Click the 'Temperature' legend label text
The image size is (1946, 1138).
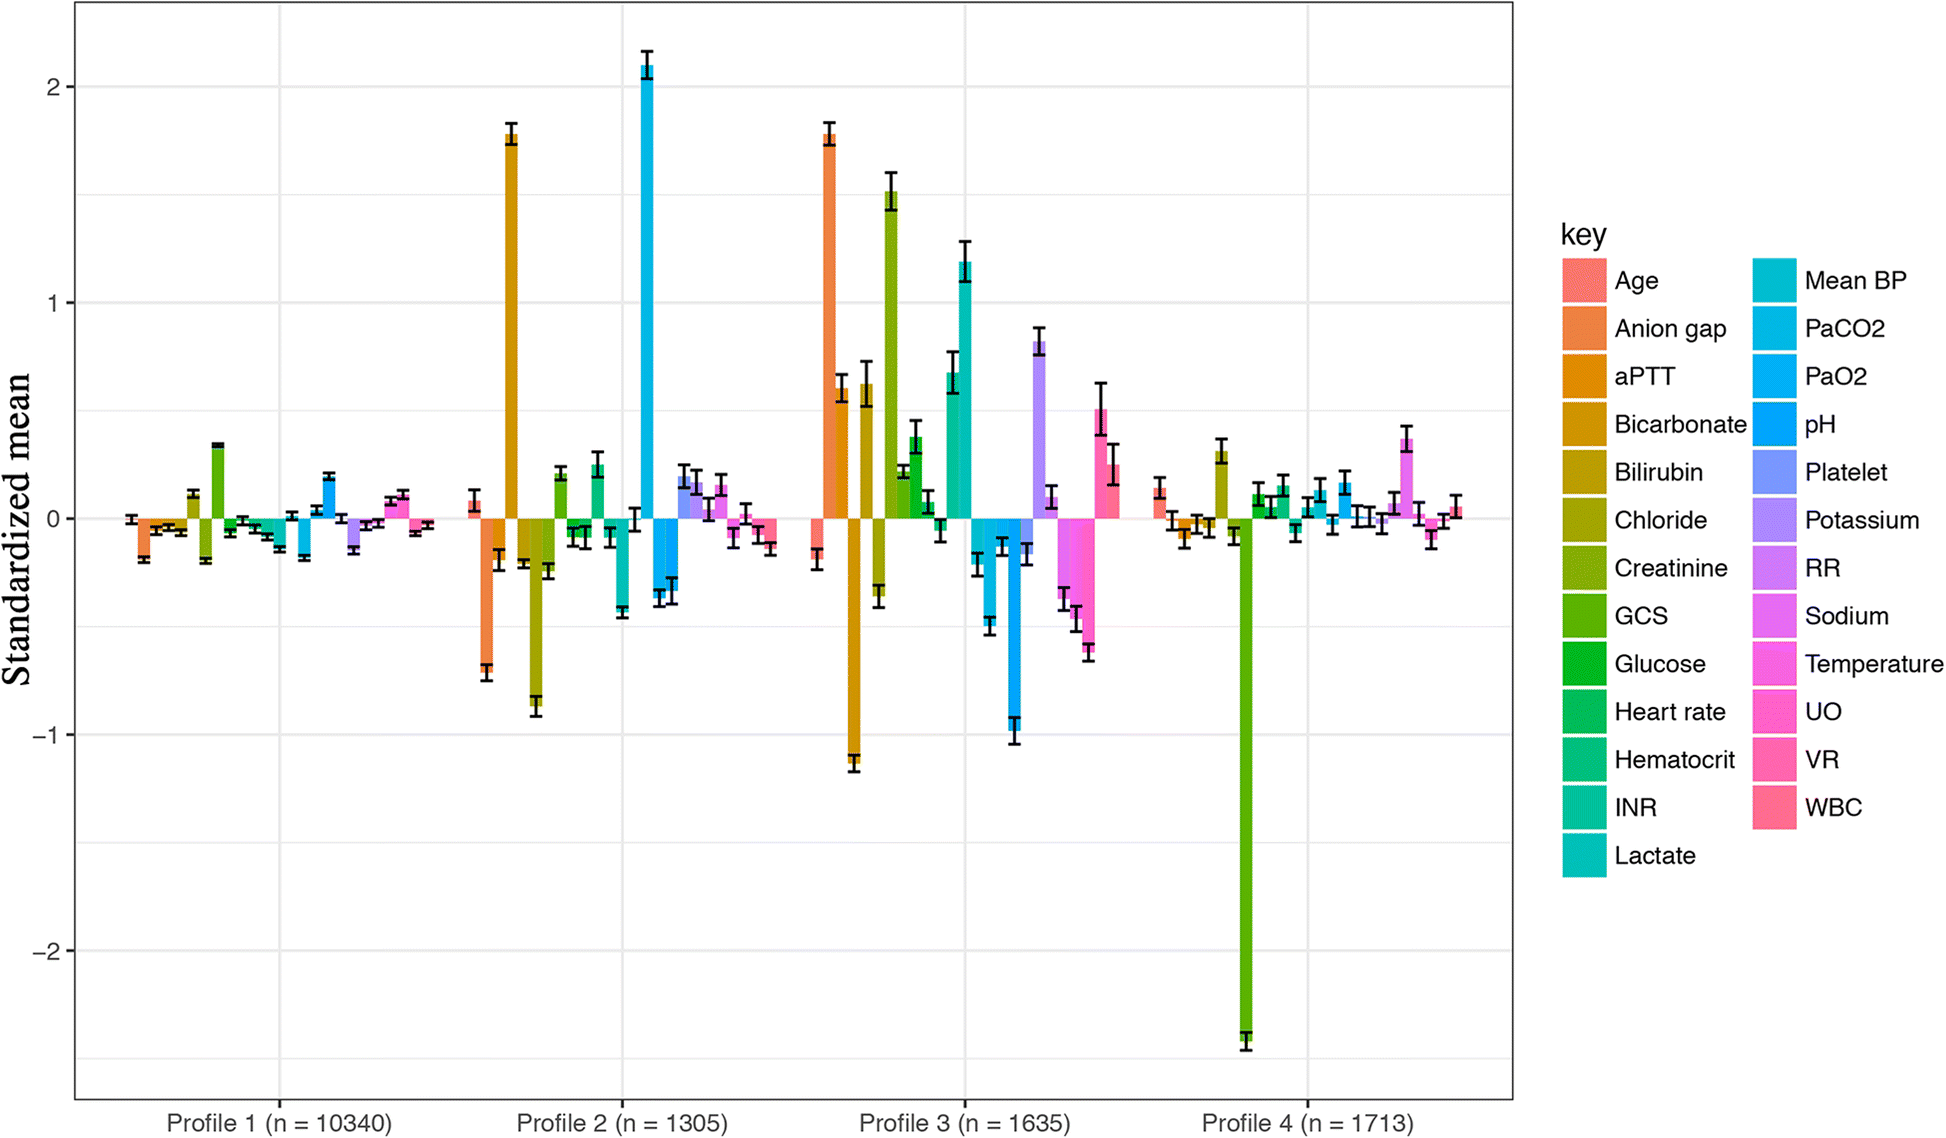[x=1874, y=664]
